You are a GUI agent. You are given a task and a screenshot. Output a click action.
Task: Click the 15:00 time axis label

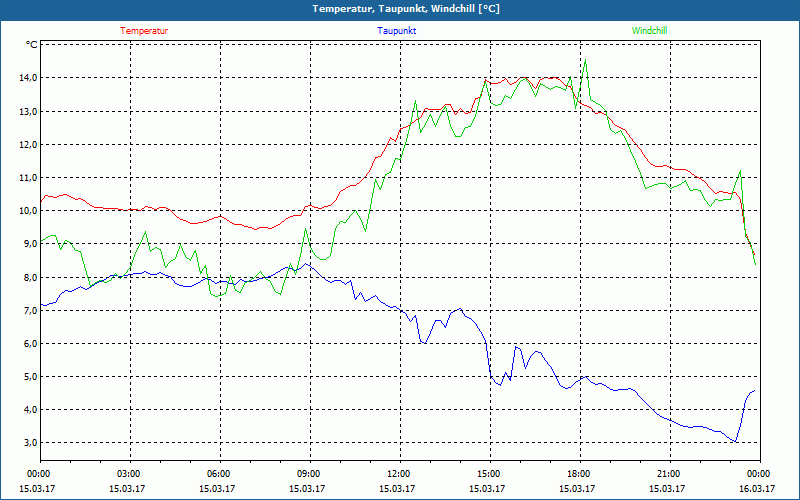coord(490,474)
